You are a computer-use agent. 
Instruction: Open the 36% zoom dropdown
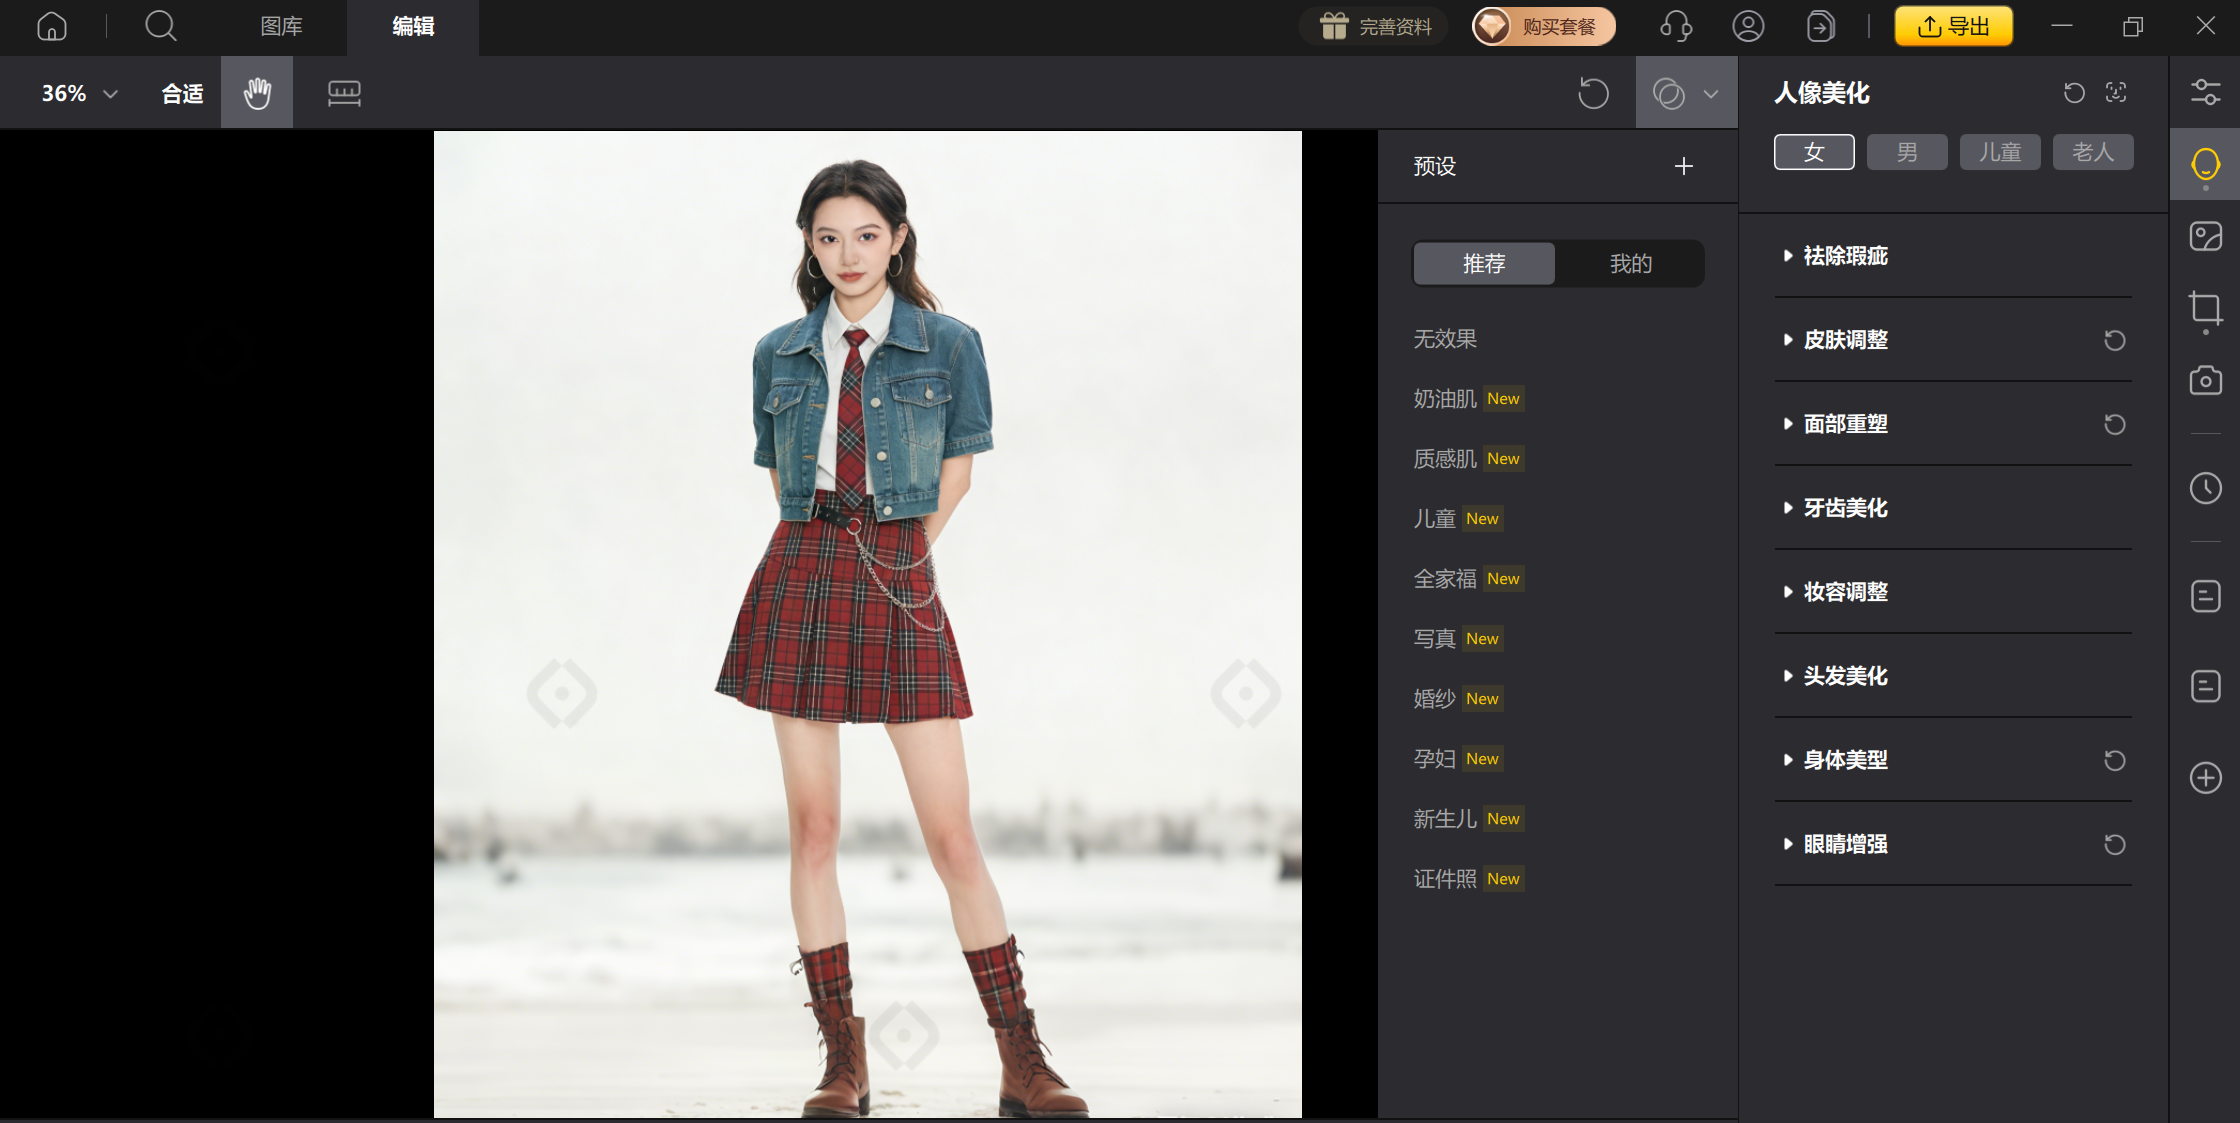click(x=79, y=93)
